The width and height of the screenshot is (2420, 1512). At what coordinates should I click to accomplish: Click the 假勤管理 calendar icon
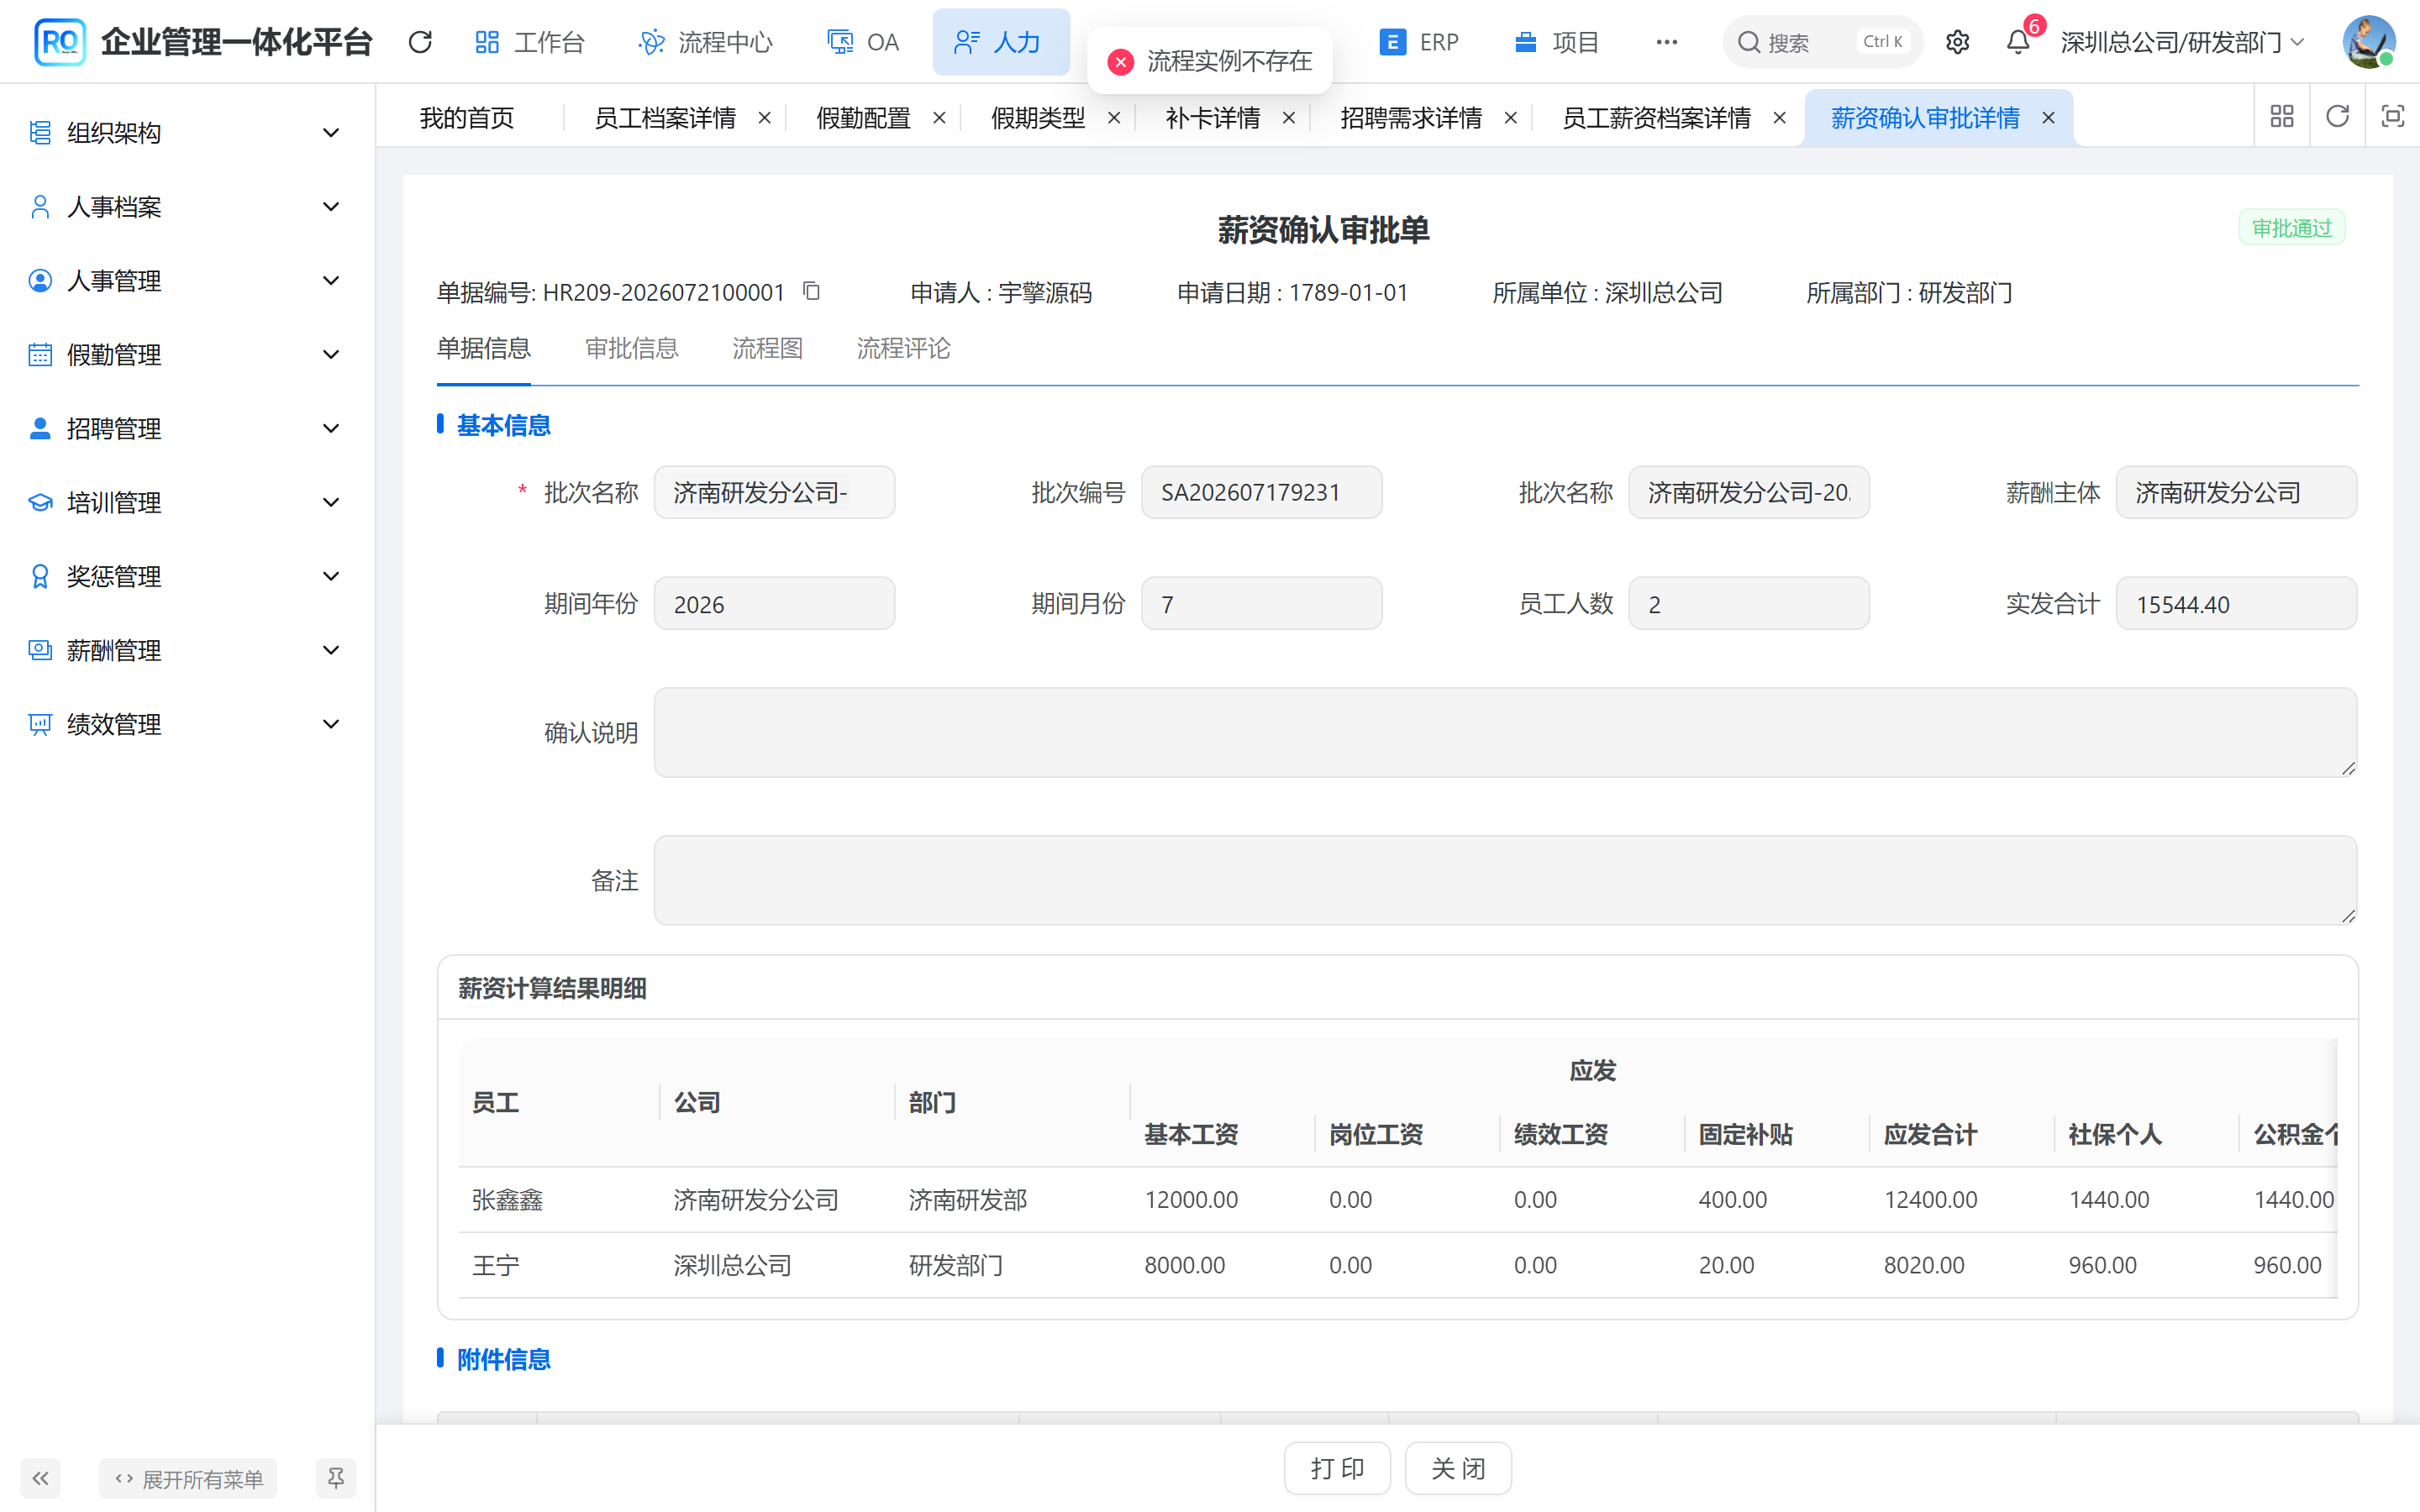[40, 355]
